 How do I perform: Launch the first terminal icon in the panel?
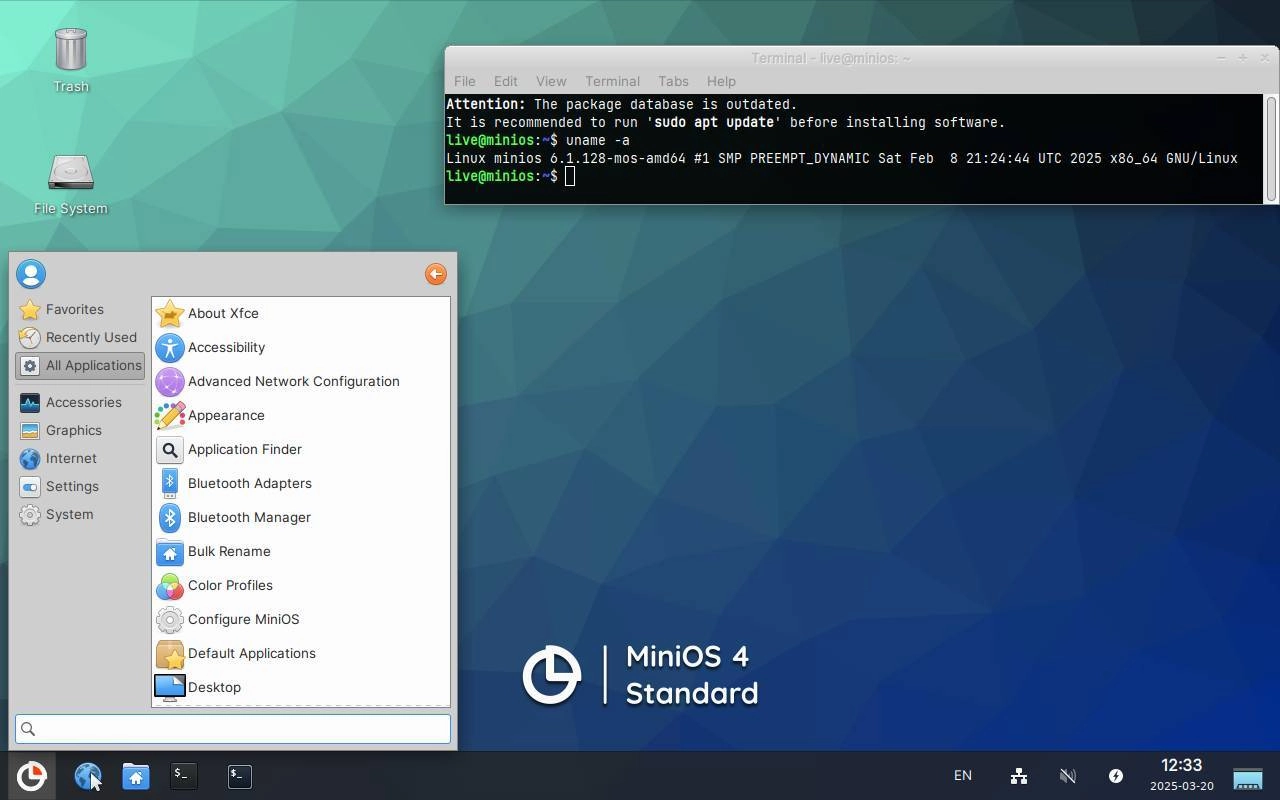[x=184, y=776]
